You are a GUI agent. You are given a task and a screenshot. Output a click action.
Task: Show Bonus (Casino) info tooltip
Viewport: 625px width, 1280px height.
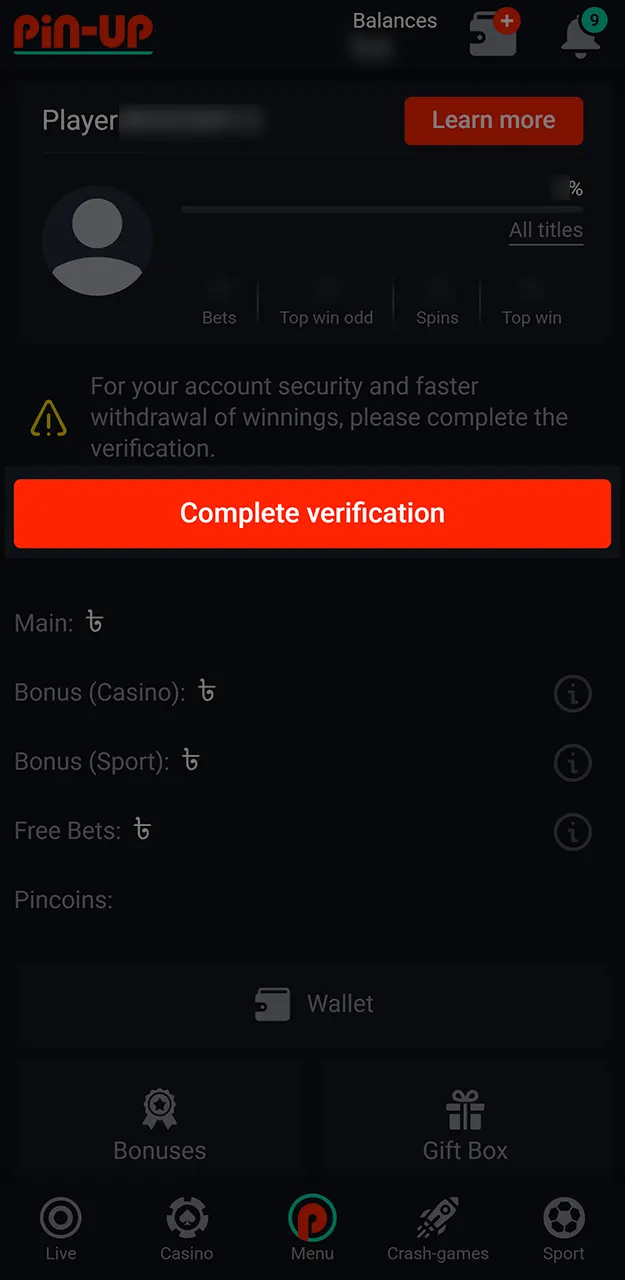(572, 694)
